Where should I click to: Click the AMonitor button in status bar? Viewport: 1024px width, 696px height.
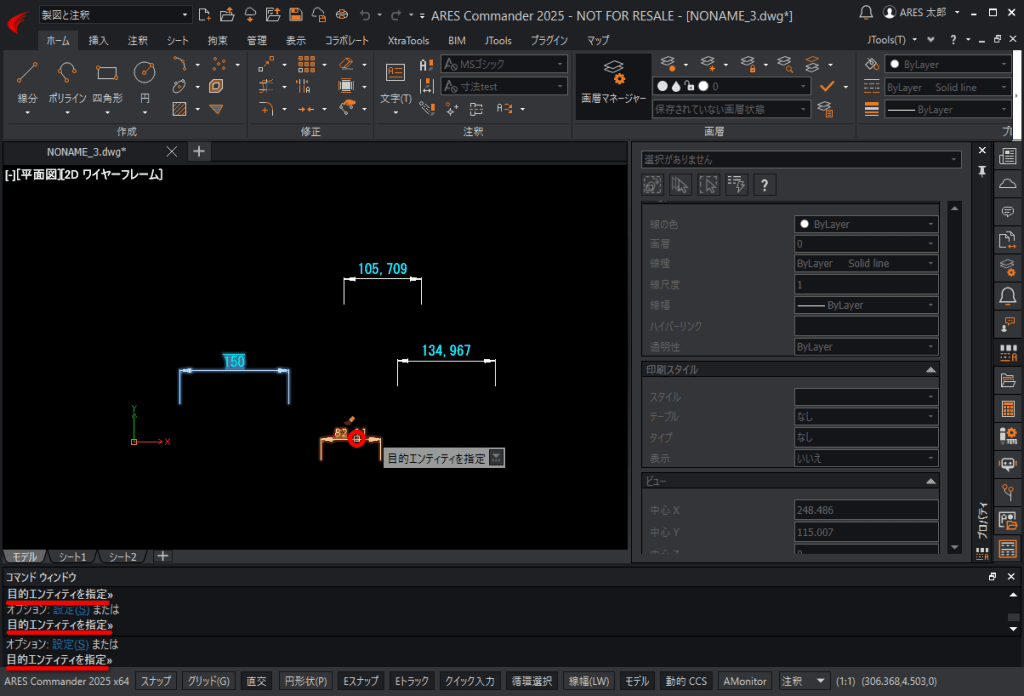coord(744,681)
